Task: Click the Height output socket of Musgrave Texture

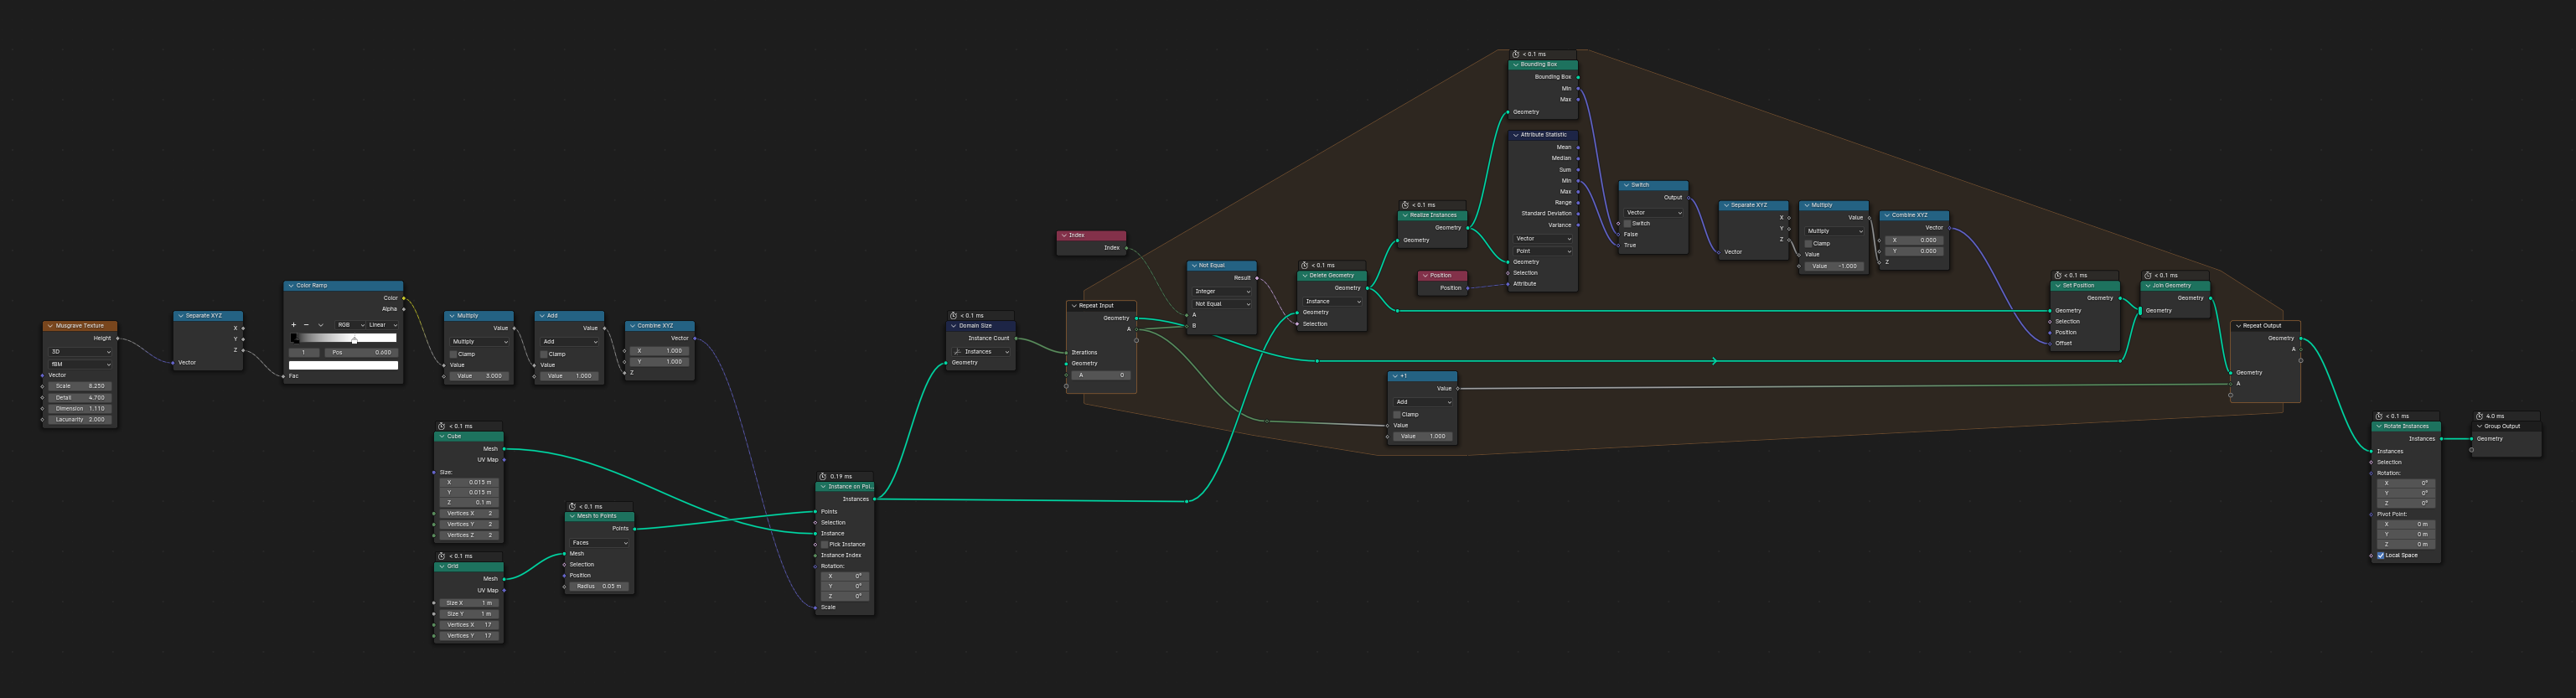Action: (x=118, y=338)
